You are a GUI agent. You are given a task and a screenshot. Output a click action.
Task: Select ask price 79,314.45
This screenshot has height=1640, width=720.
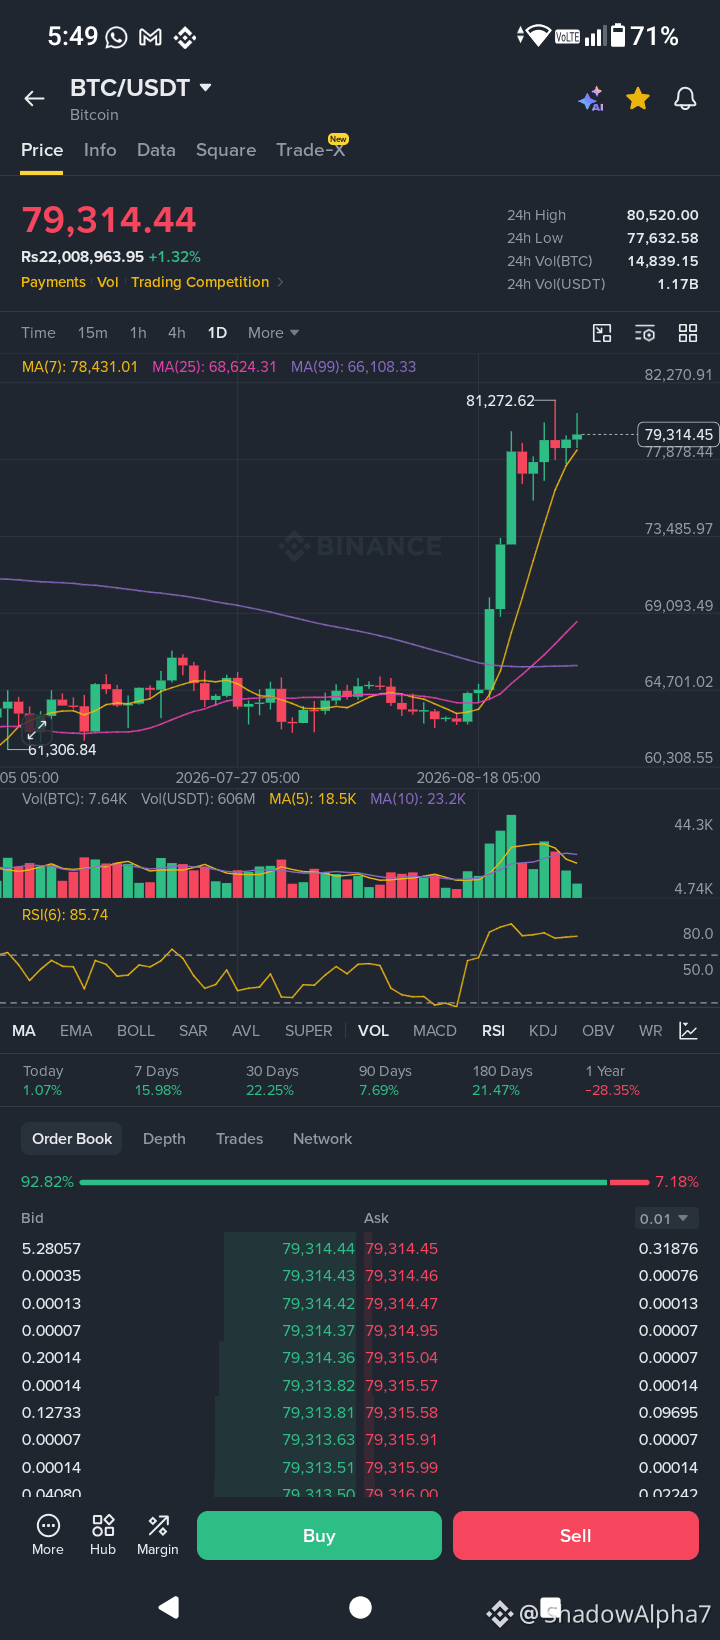click(402, 1249)
